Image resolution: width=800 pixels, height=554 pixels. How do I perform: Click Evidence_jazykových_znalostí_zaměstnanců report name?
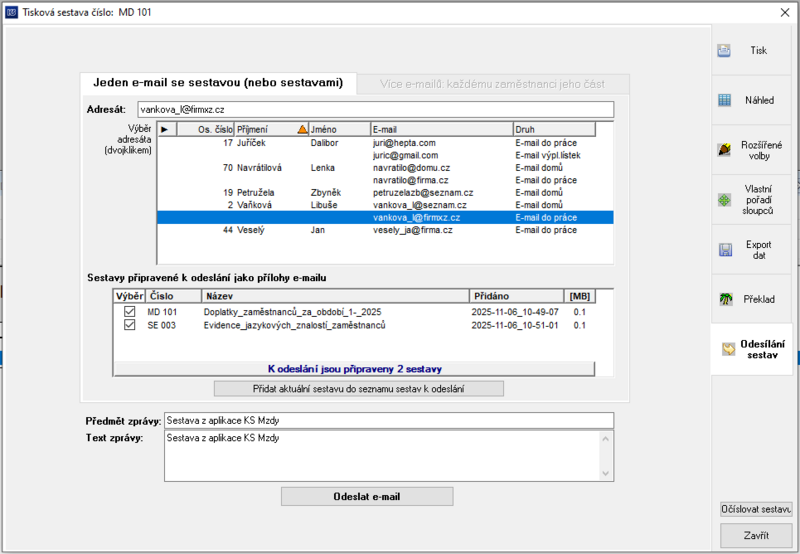tap(294, 325)
